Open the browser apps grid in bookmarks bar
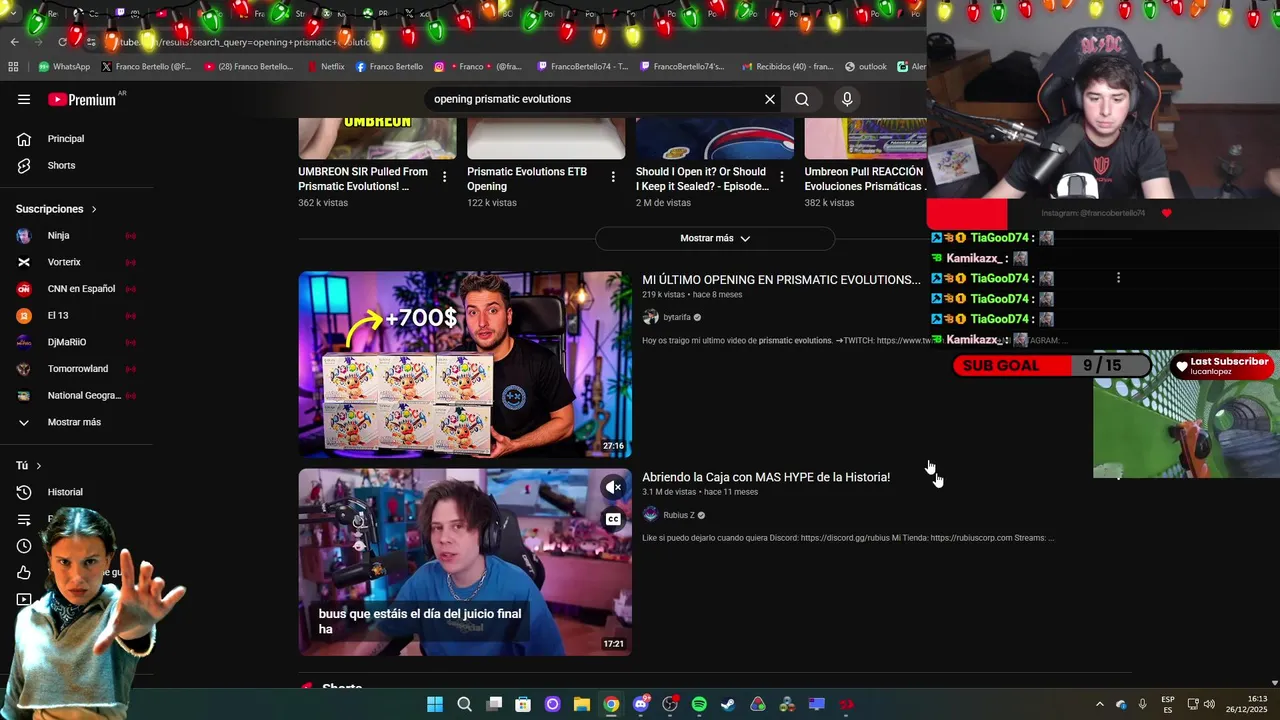Viewport: 1280px width, 720px height. 13,67
